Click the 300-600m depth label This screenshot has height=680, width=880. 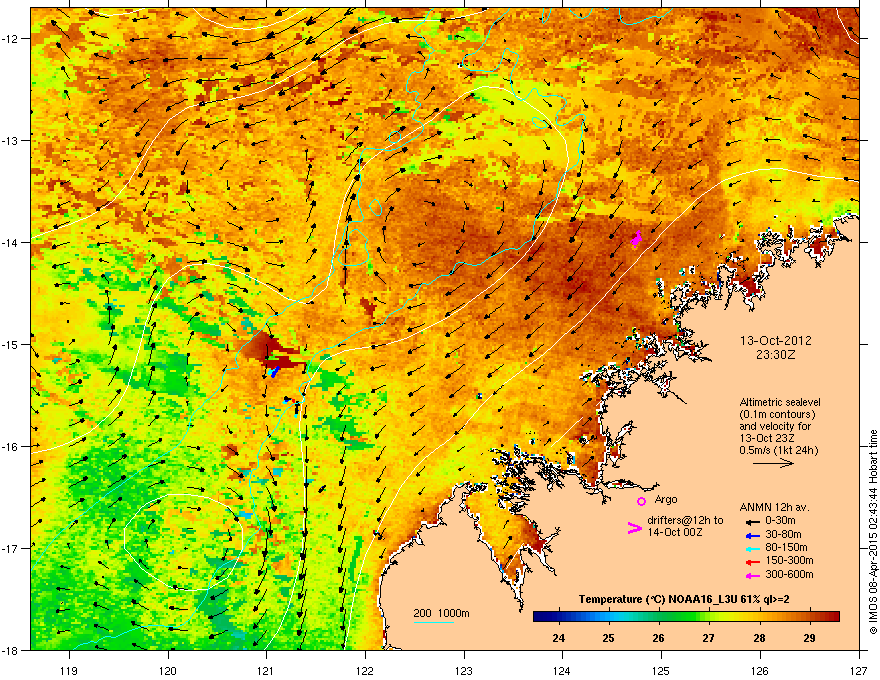pos(789,575)
